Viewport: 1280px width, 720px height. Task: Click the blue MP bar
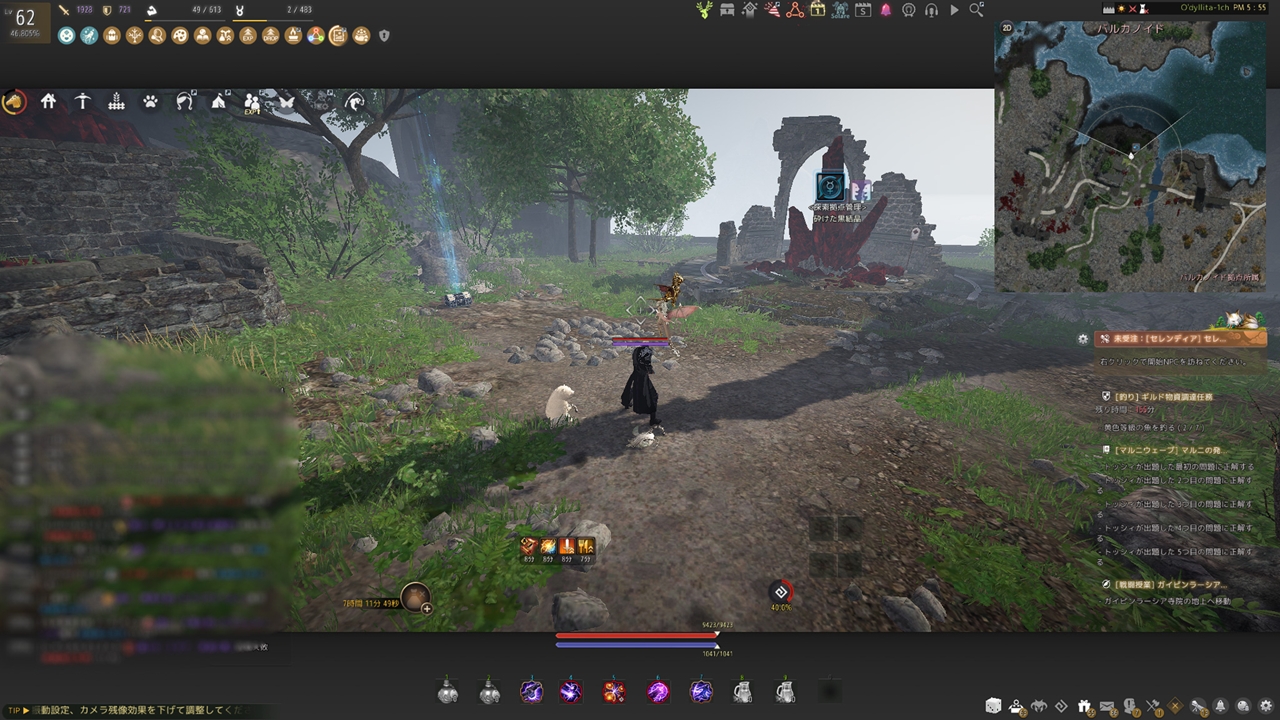637,645
